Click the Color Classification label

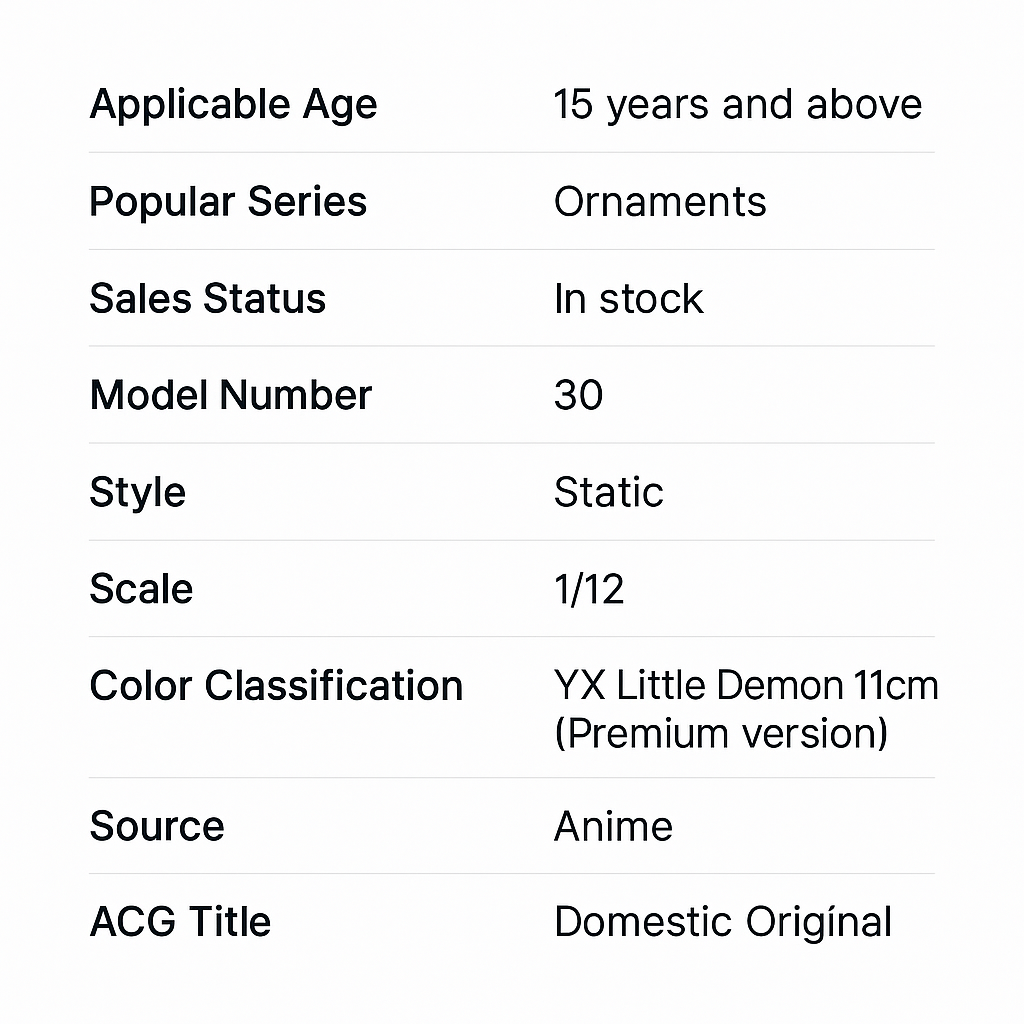pyautogui.click(x=276, y=686)
